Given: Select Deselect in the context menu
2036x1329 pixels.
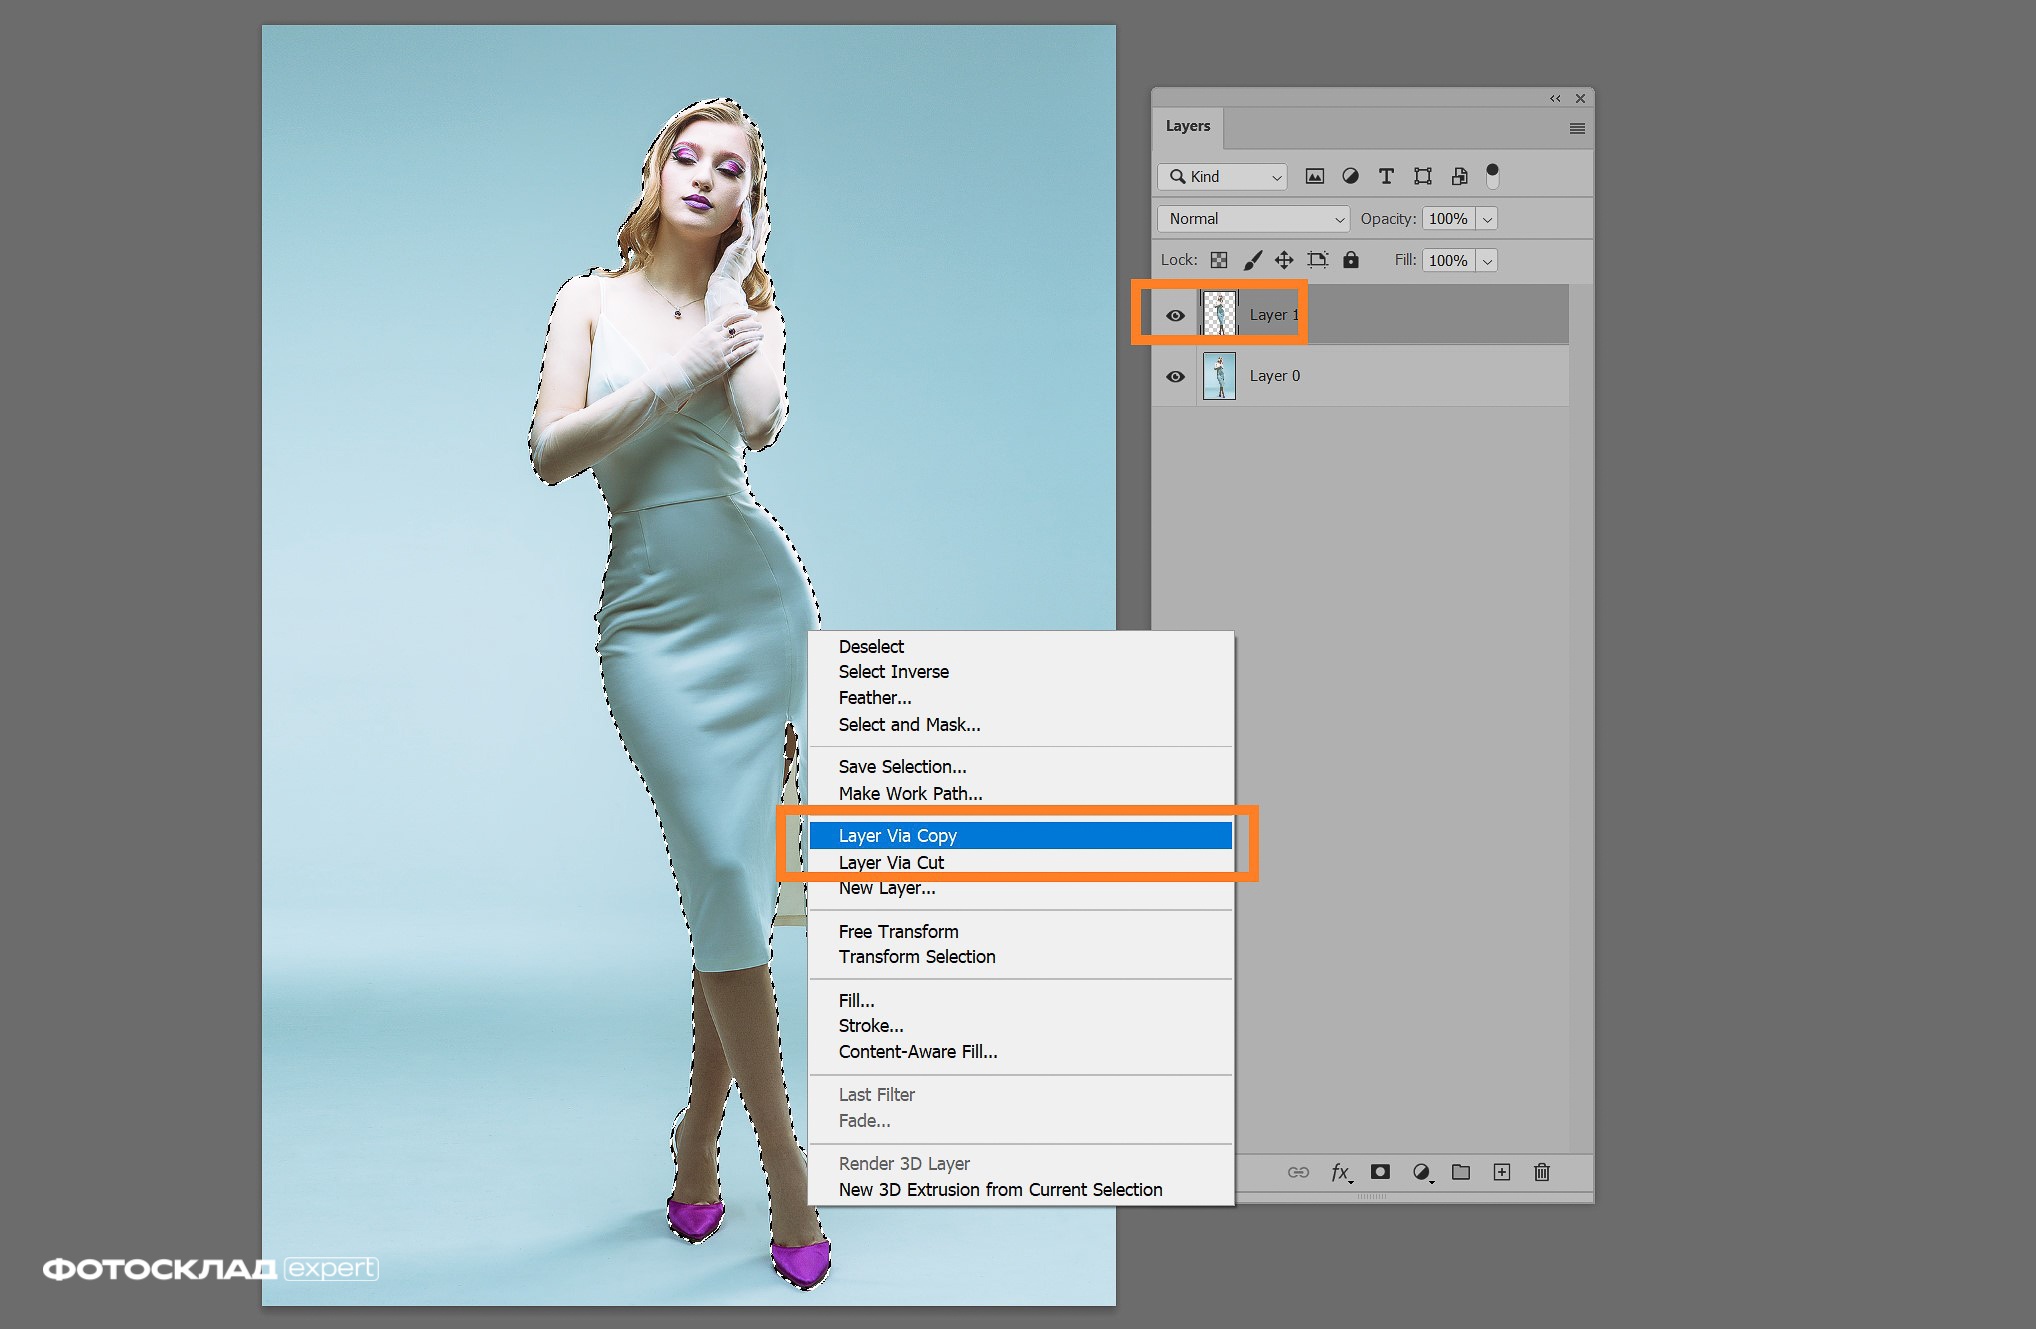Looking at the screenshot, I should coord(871,646).
